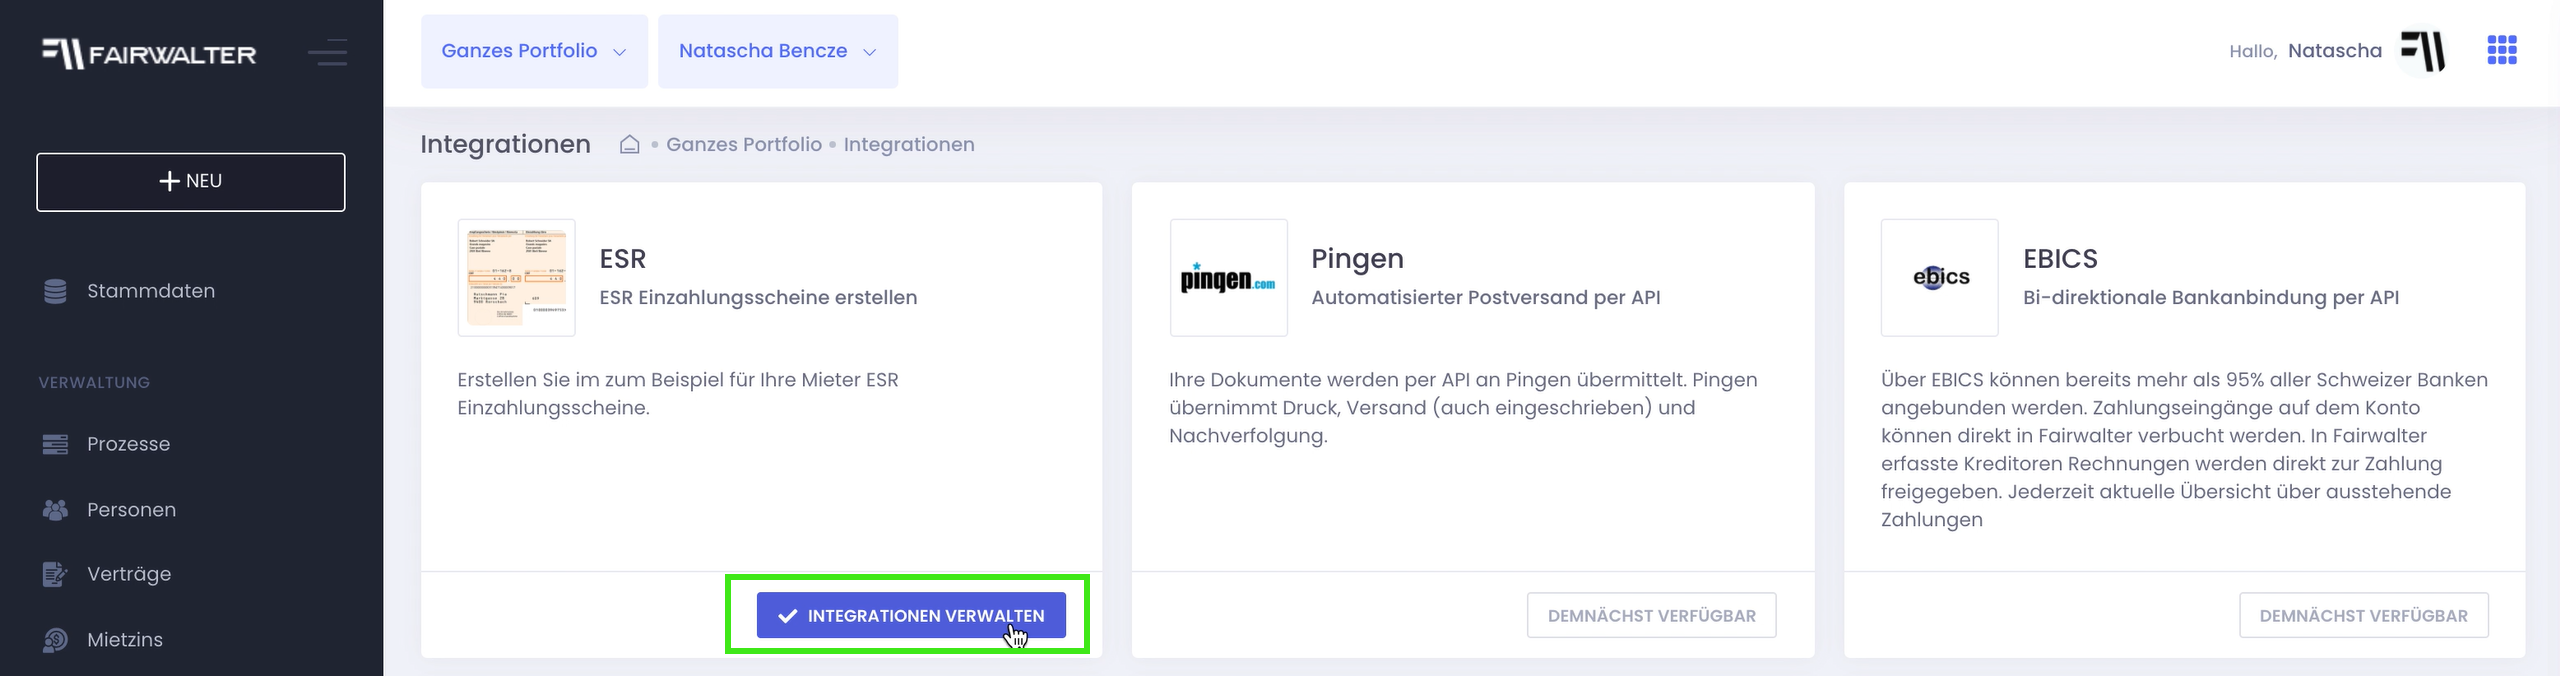Click the Integrationen verwalten button
Image resolution: width=2560 pixels, height=676 pixels.
[910, 615]
